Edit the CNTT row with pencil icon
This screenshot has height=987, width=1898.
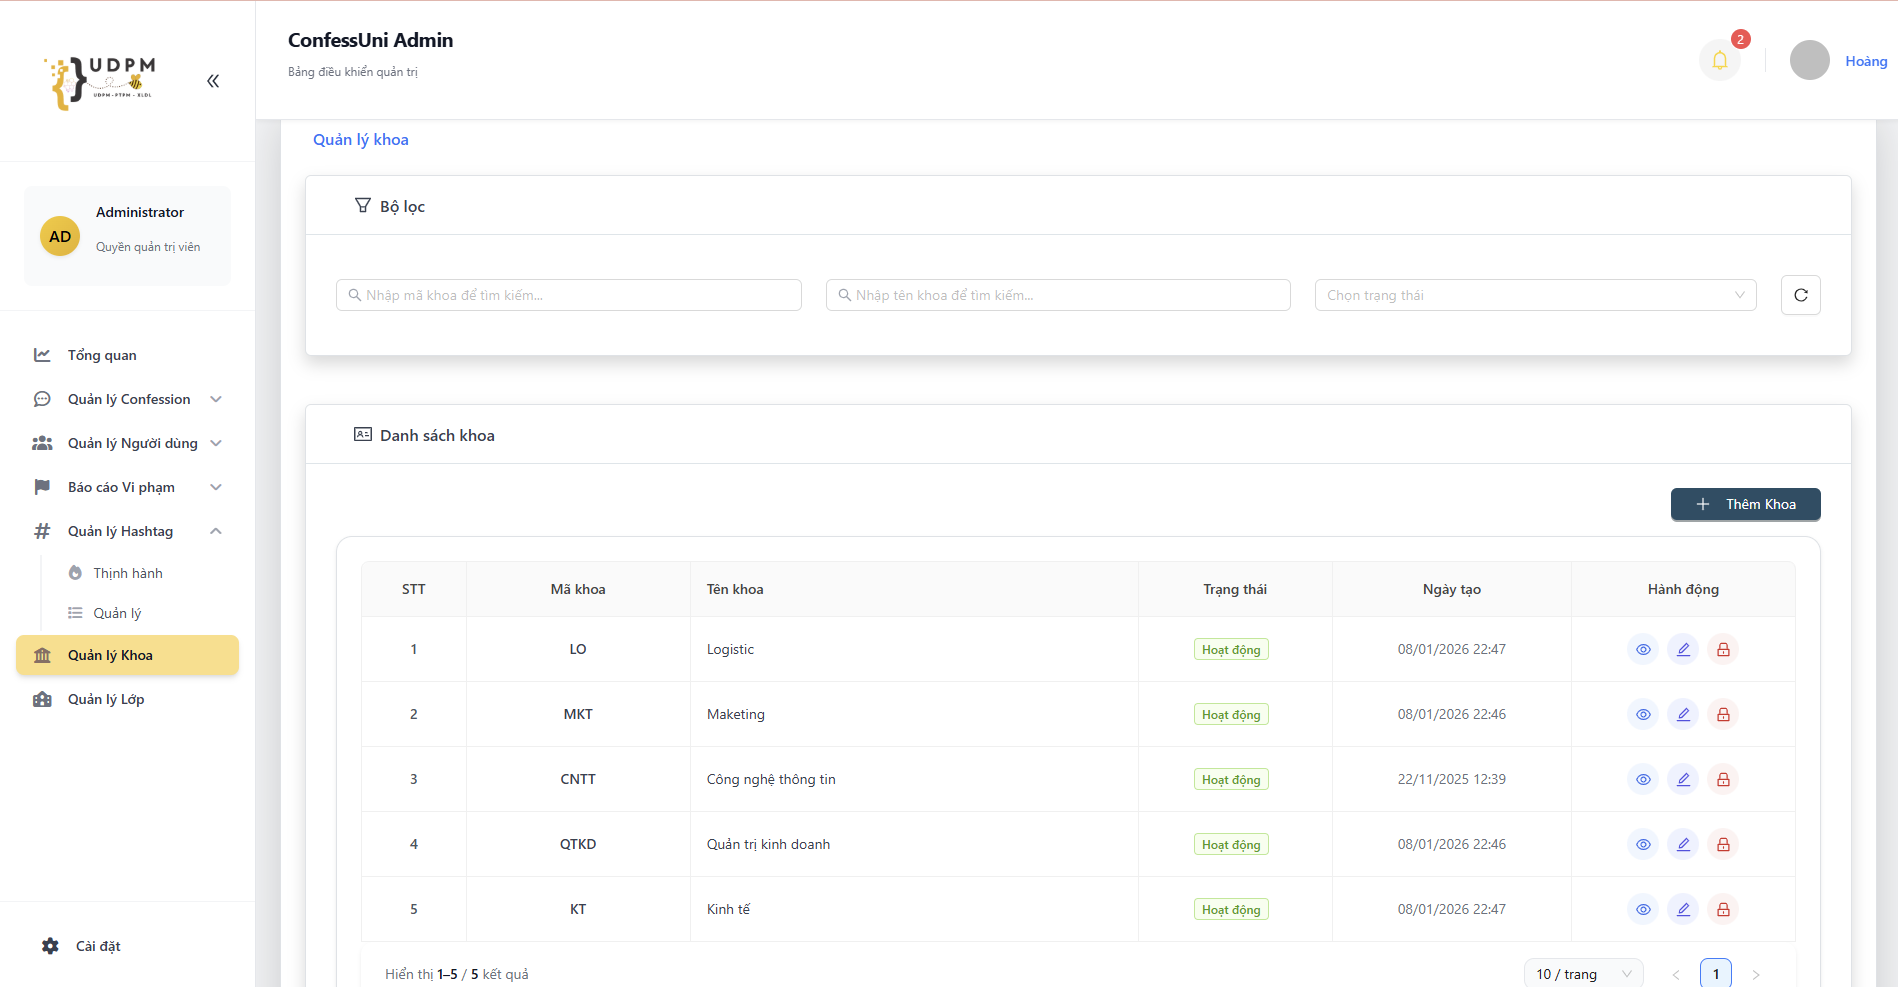pos(1683,779)
